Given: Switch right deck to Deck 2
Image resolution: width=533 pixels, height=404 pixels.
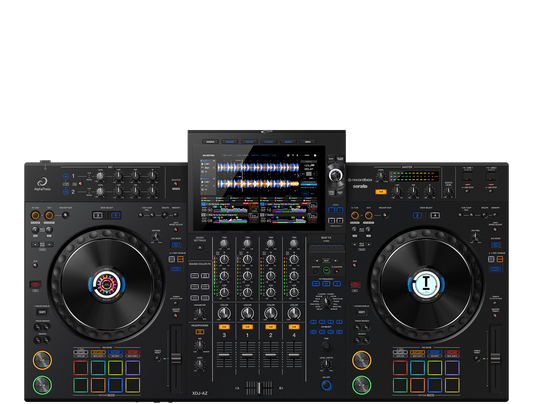Looking at the screenshot, I should 417,215.
